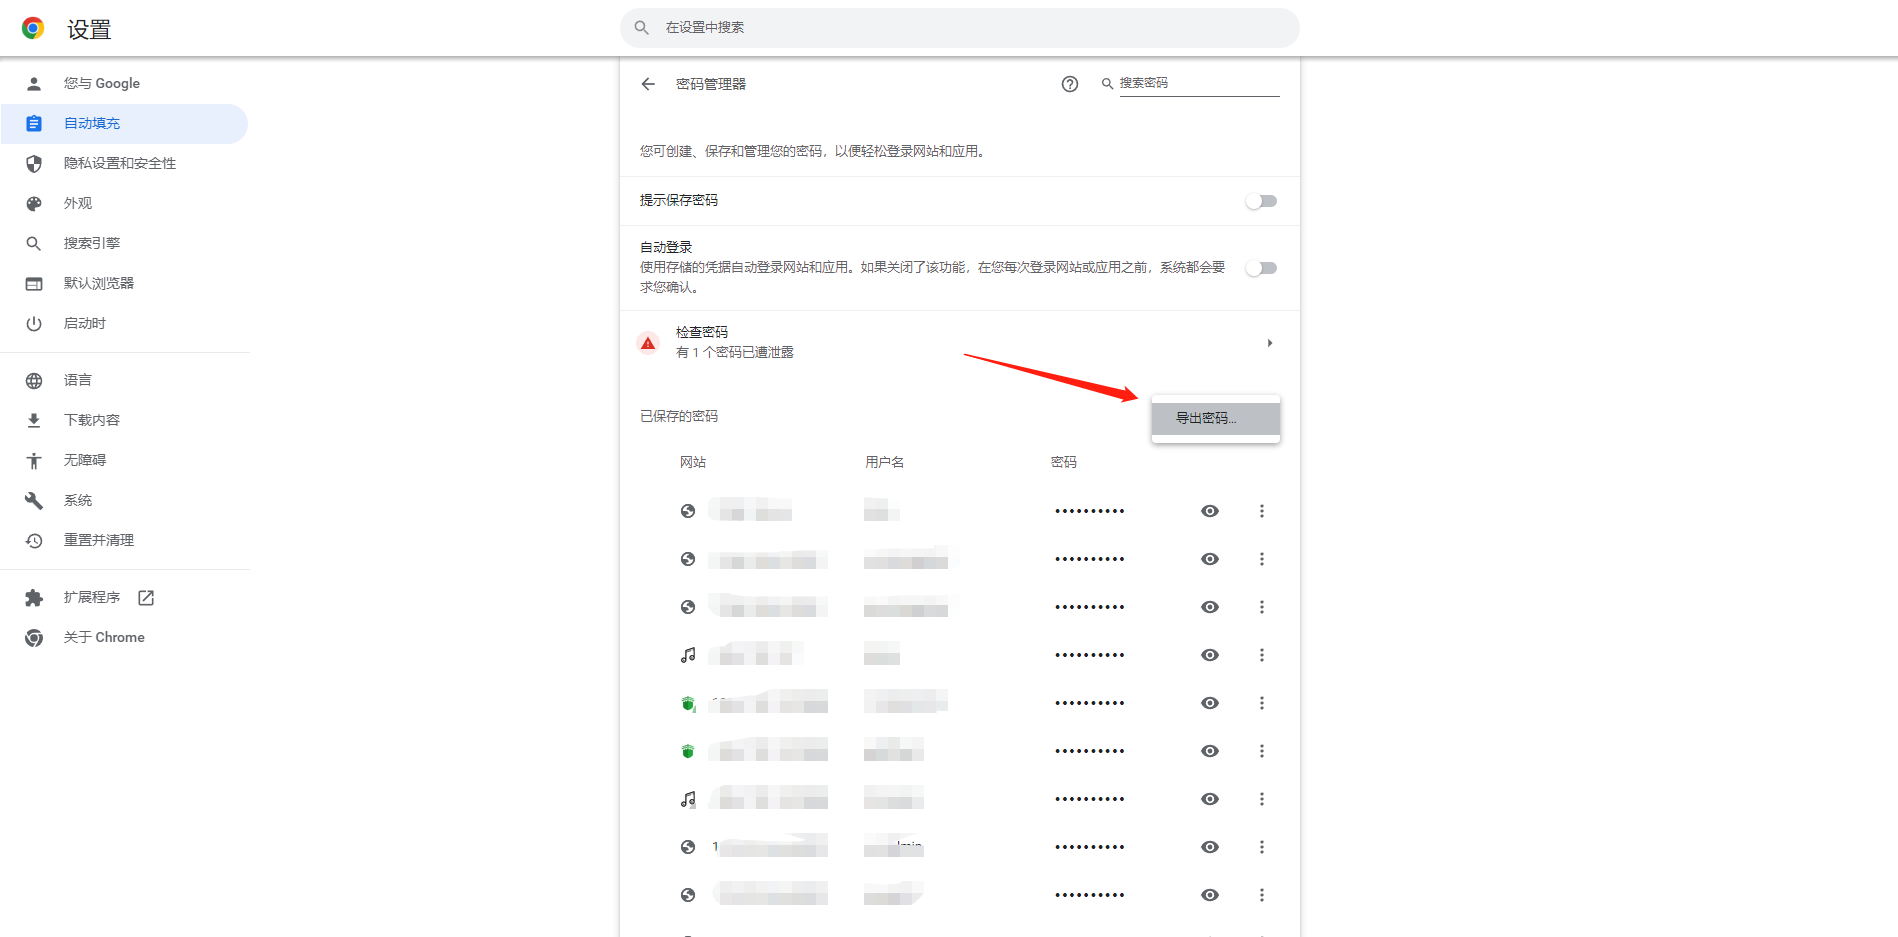Screen dimensions: 1898x937
Task: Click the red warning icon for 检查密码
Action: [x=648, y=343]
